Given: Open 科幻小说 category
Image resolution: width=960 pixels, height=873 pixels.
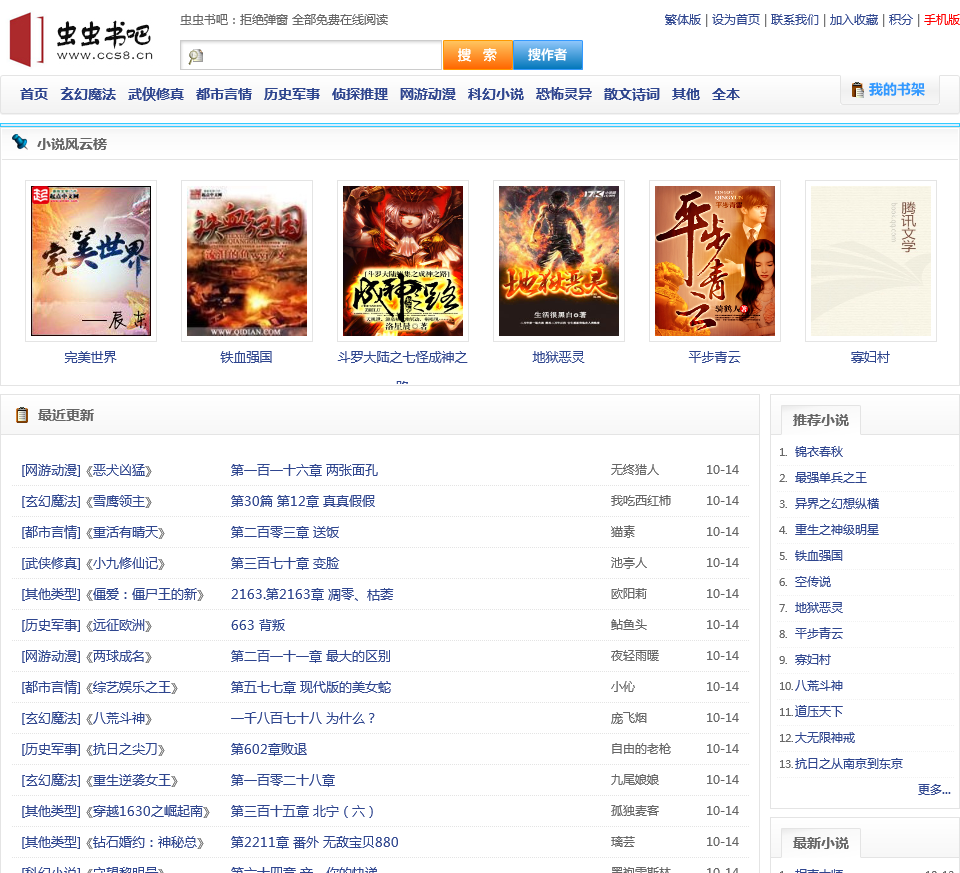Looking at the screenshot, I should point(496,94).
